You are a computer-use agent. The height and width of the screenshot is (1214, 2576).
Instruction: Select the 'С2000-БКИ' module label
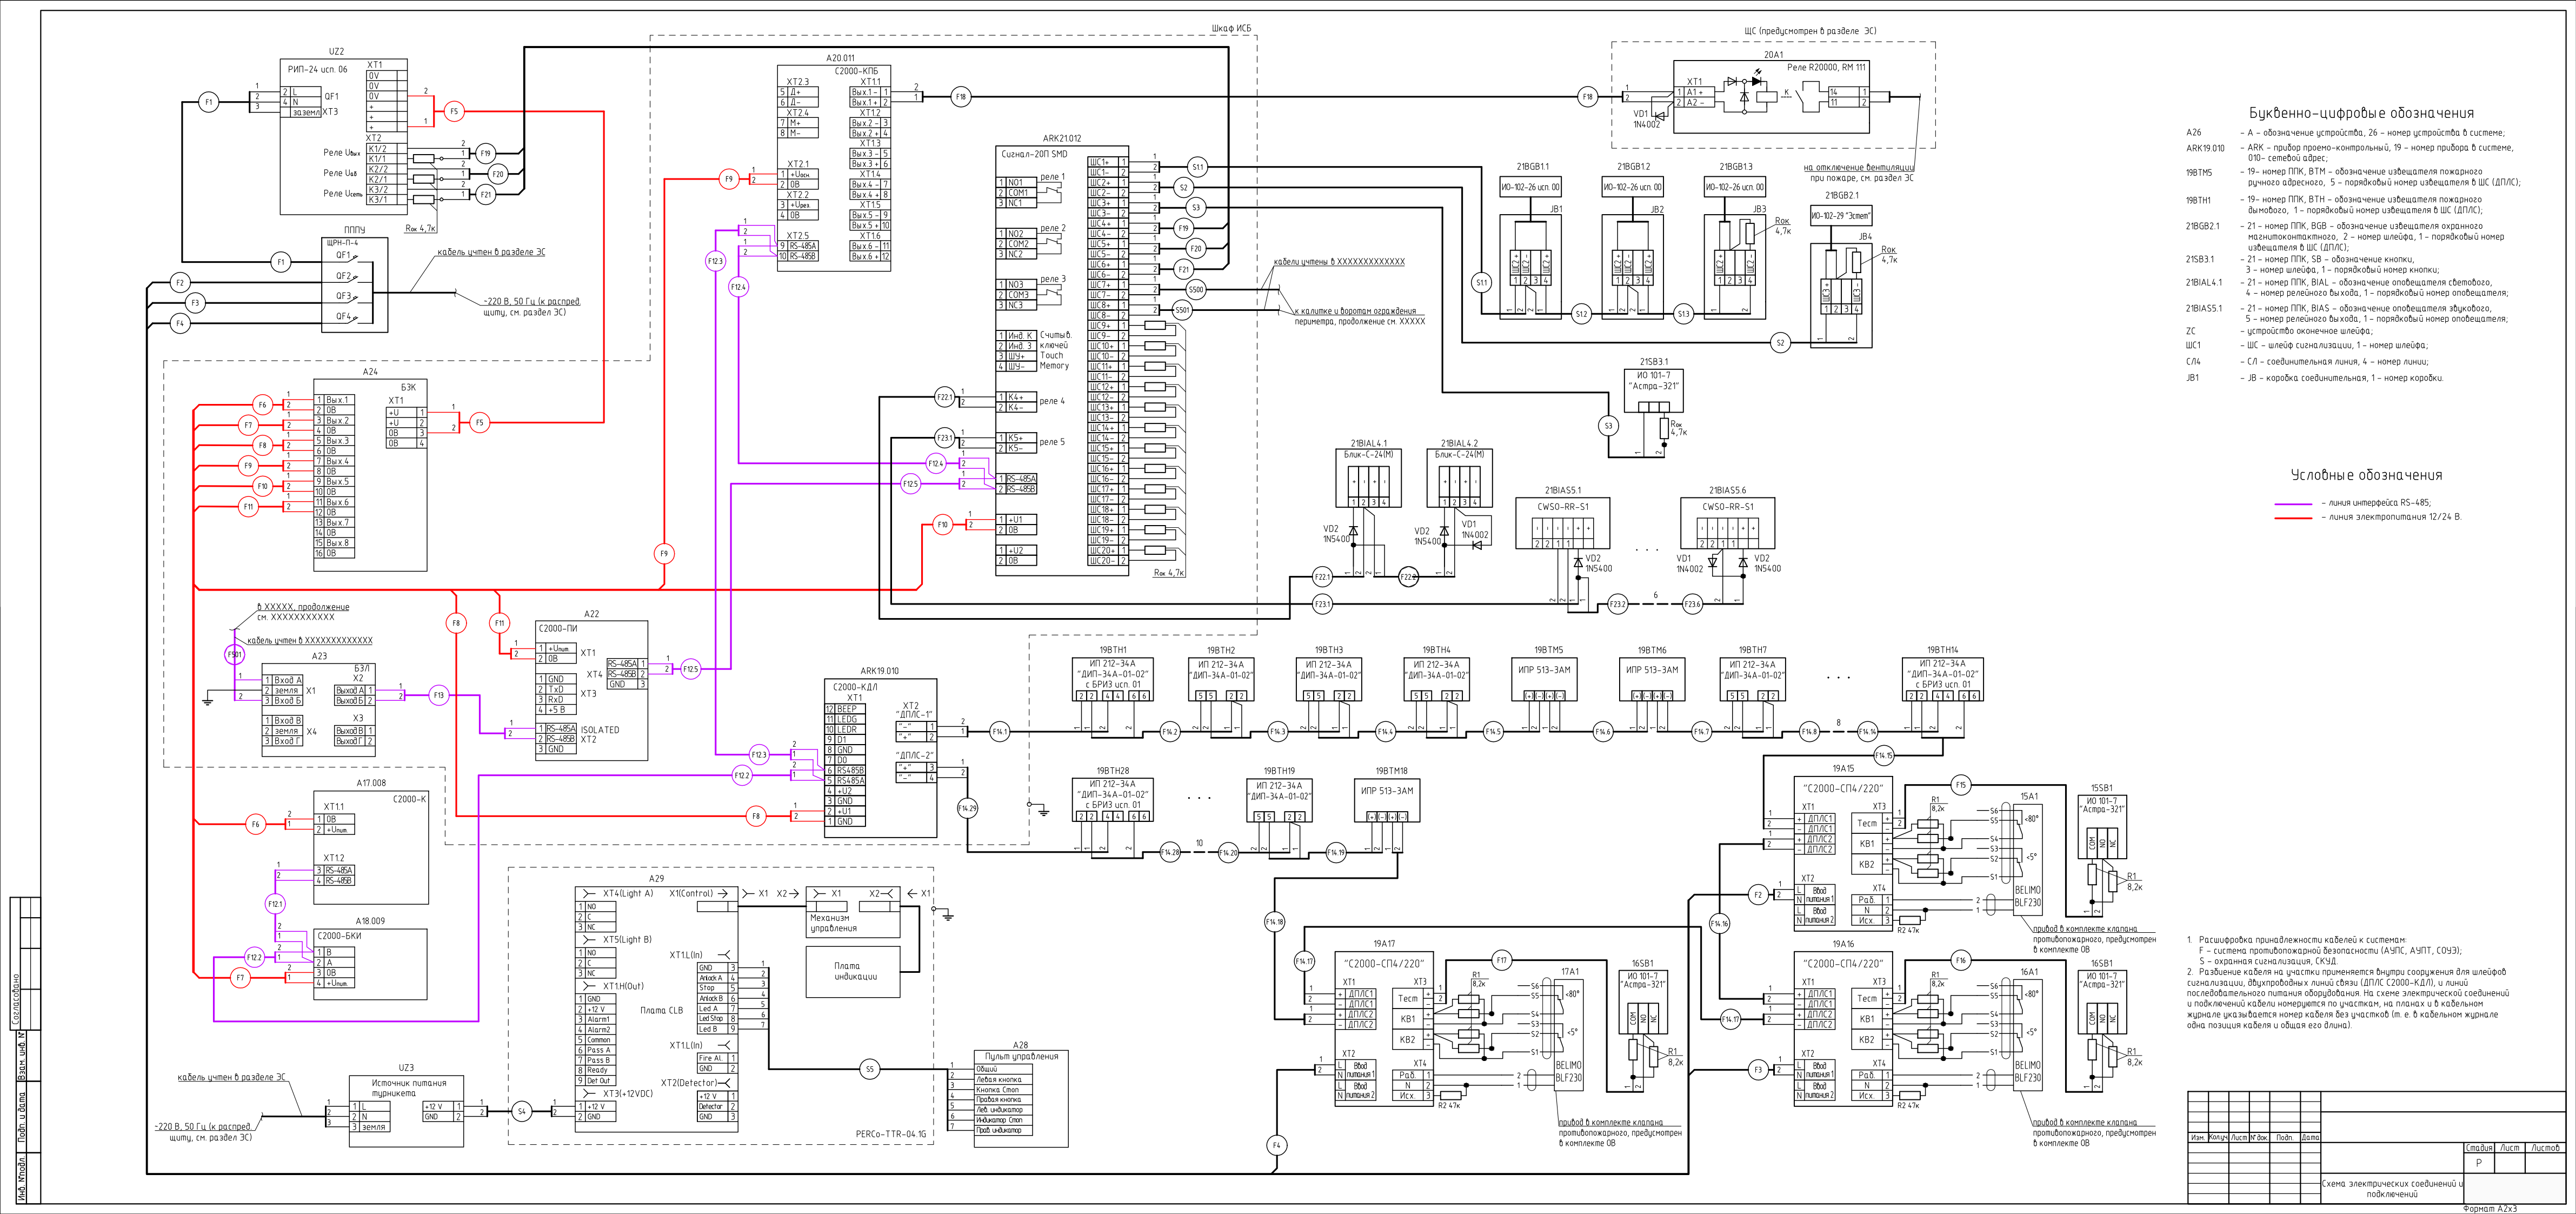tap(339, 936)
